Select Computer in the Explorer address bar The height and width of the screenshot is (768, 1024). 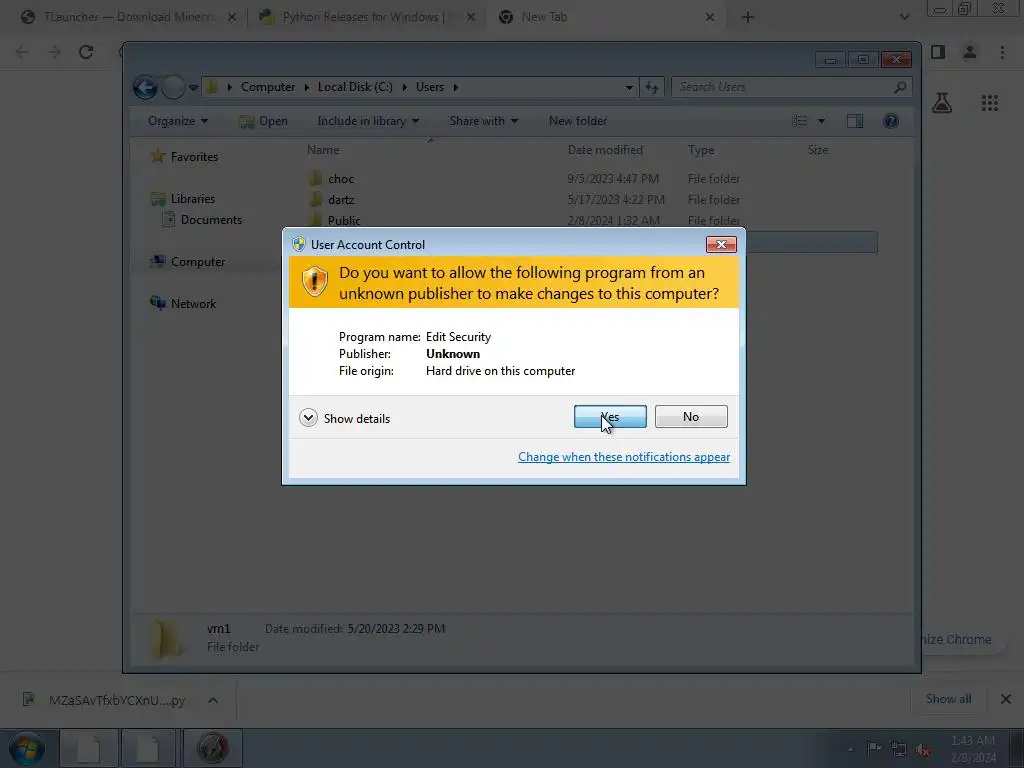pyautogui.click(x=268, y=87)
